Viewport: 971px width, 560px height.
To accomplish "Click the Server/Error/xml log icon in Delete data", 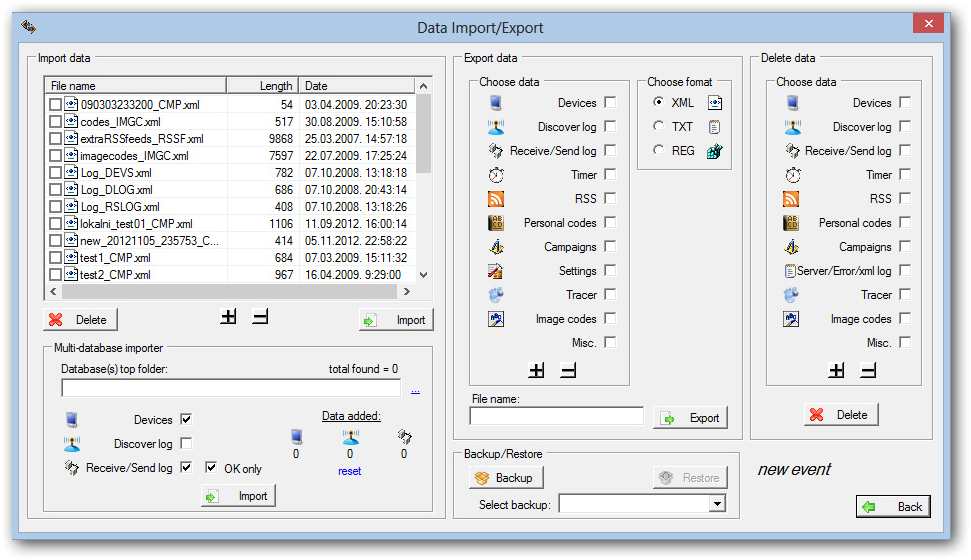I will (790, 271).
